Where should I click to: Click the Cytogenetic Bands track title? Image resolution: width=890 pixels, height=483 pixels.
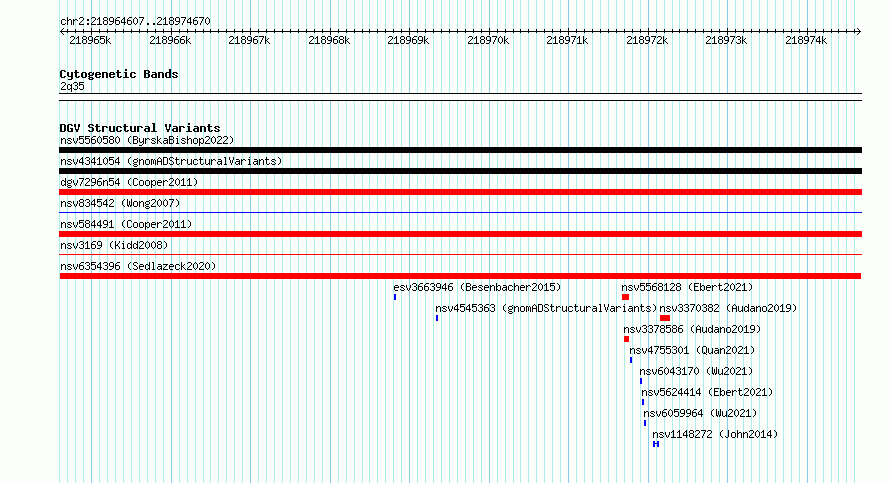pos(119,74)
